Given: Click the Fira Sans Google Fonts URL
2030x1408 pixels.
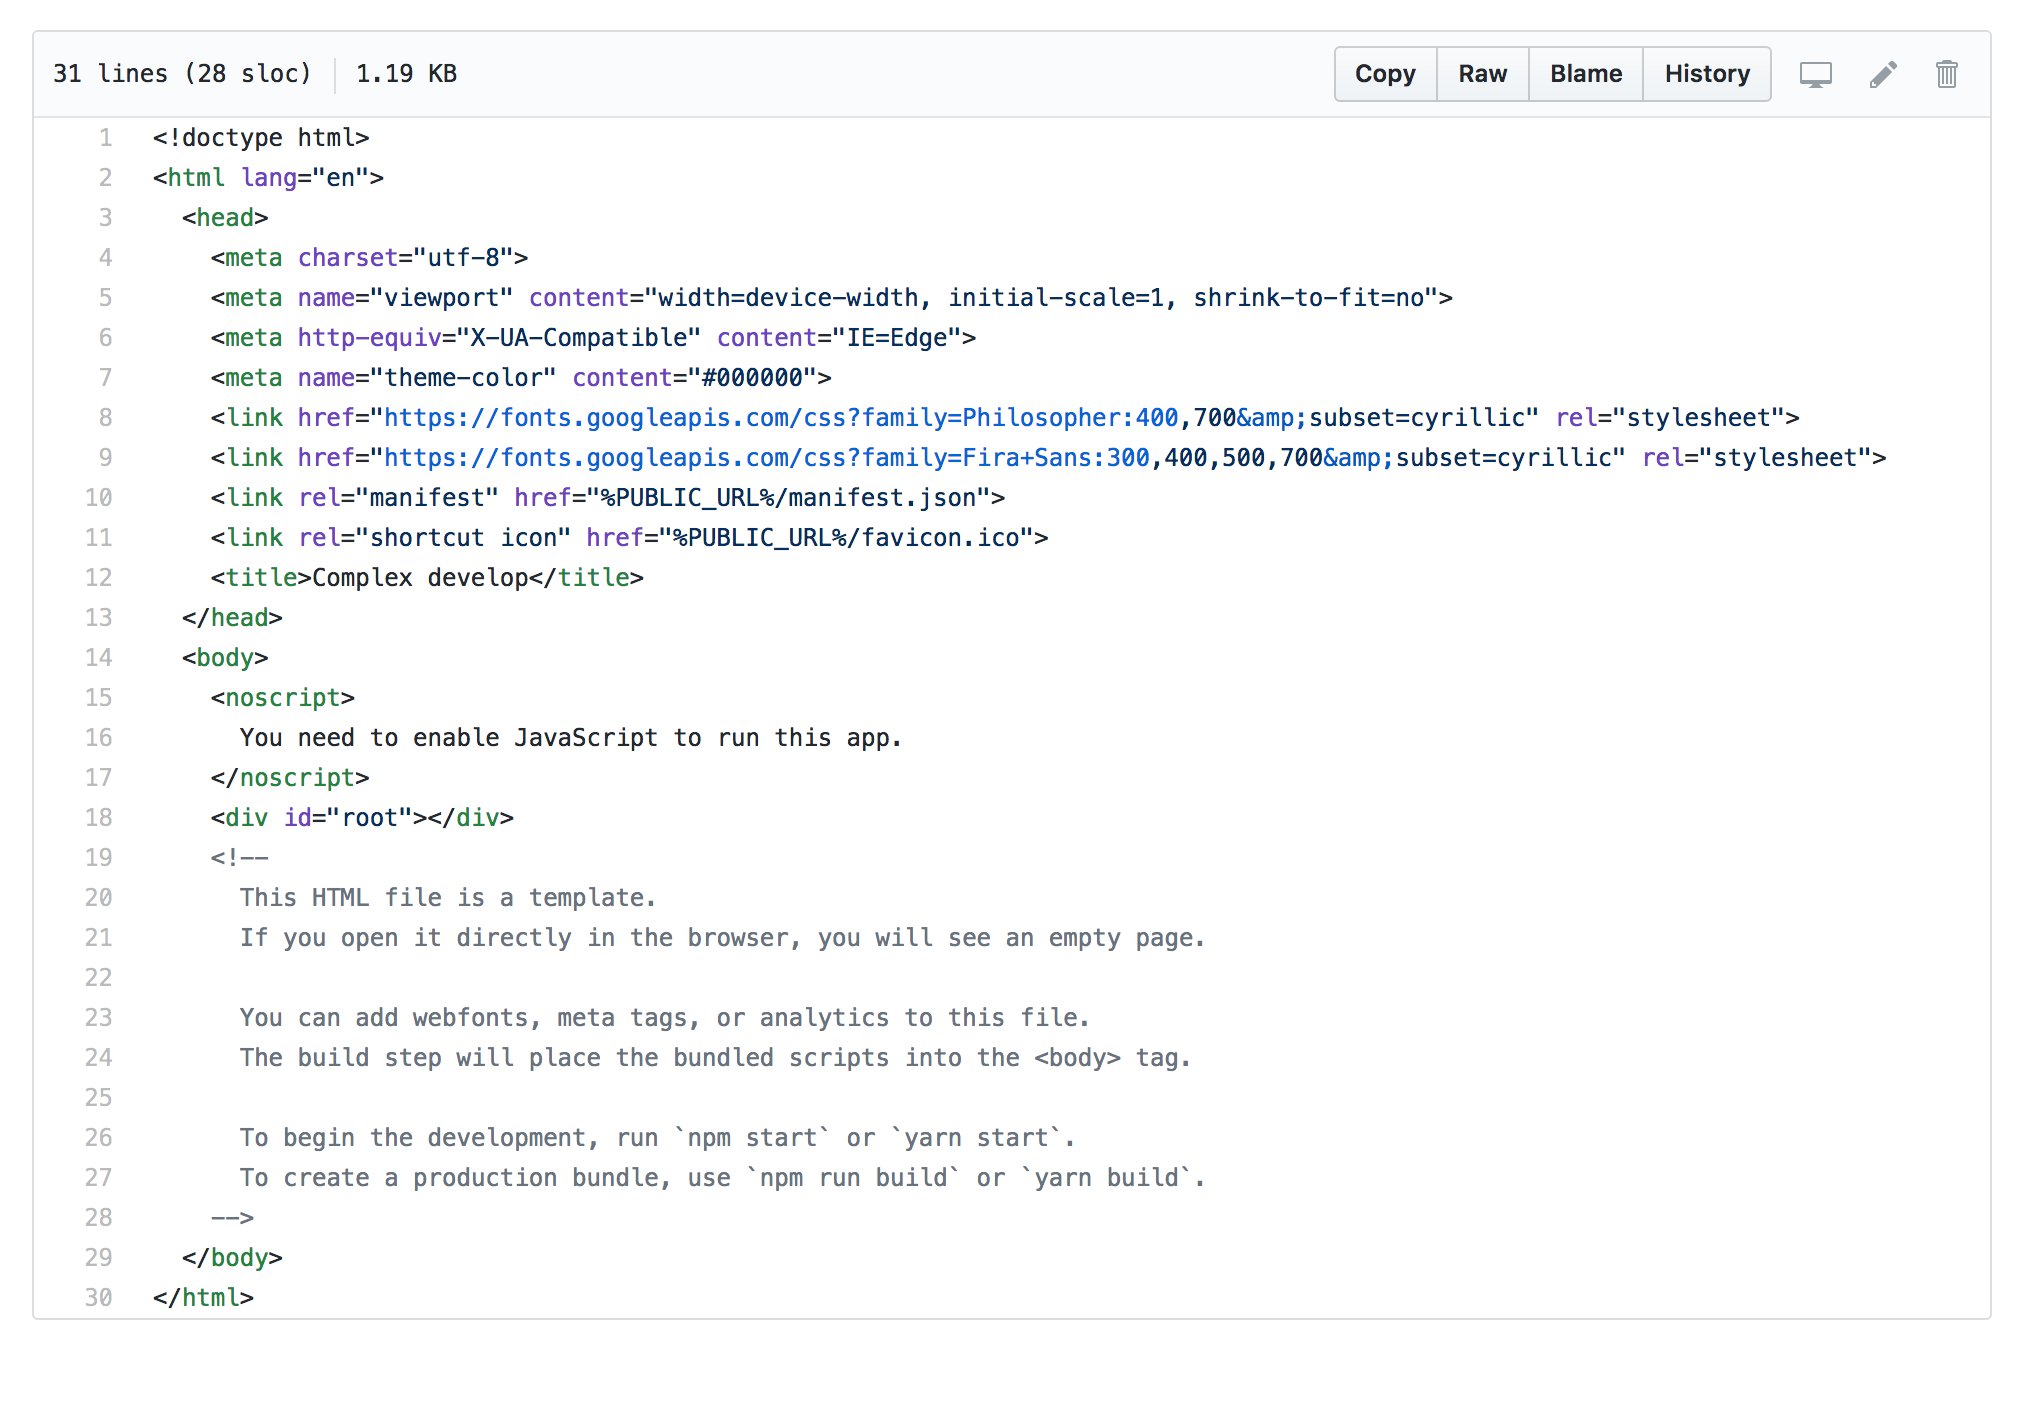Looking at the screenshot, I should point(766,458).
